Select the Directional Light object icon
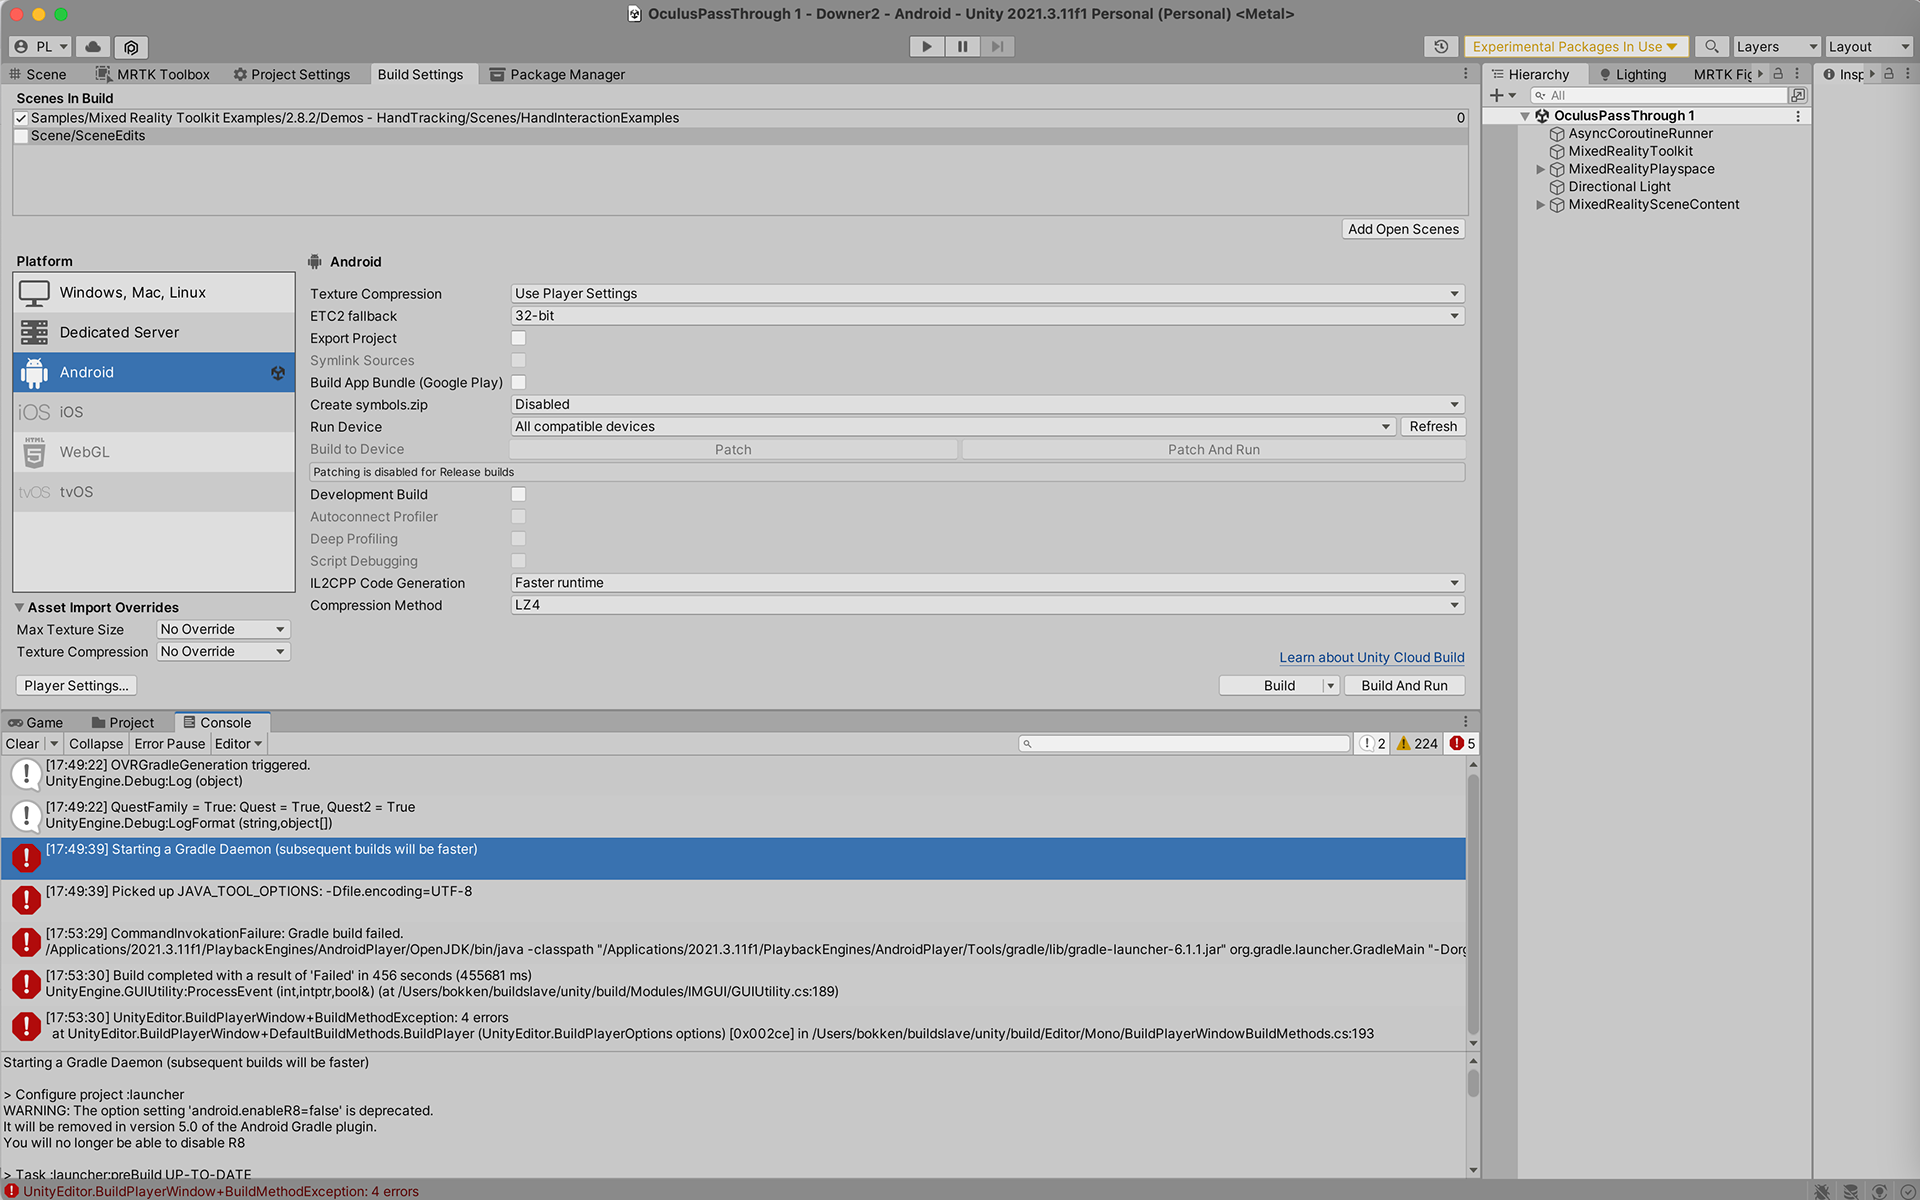 1557,187
